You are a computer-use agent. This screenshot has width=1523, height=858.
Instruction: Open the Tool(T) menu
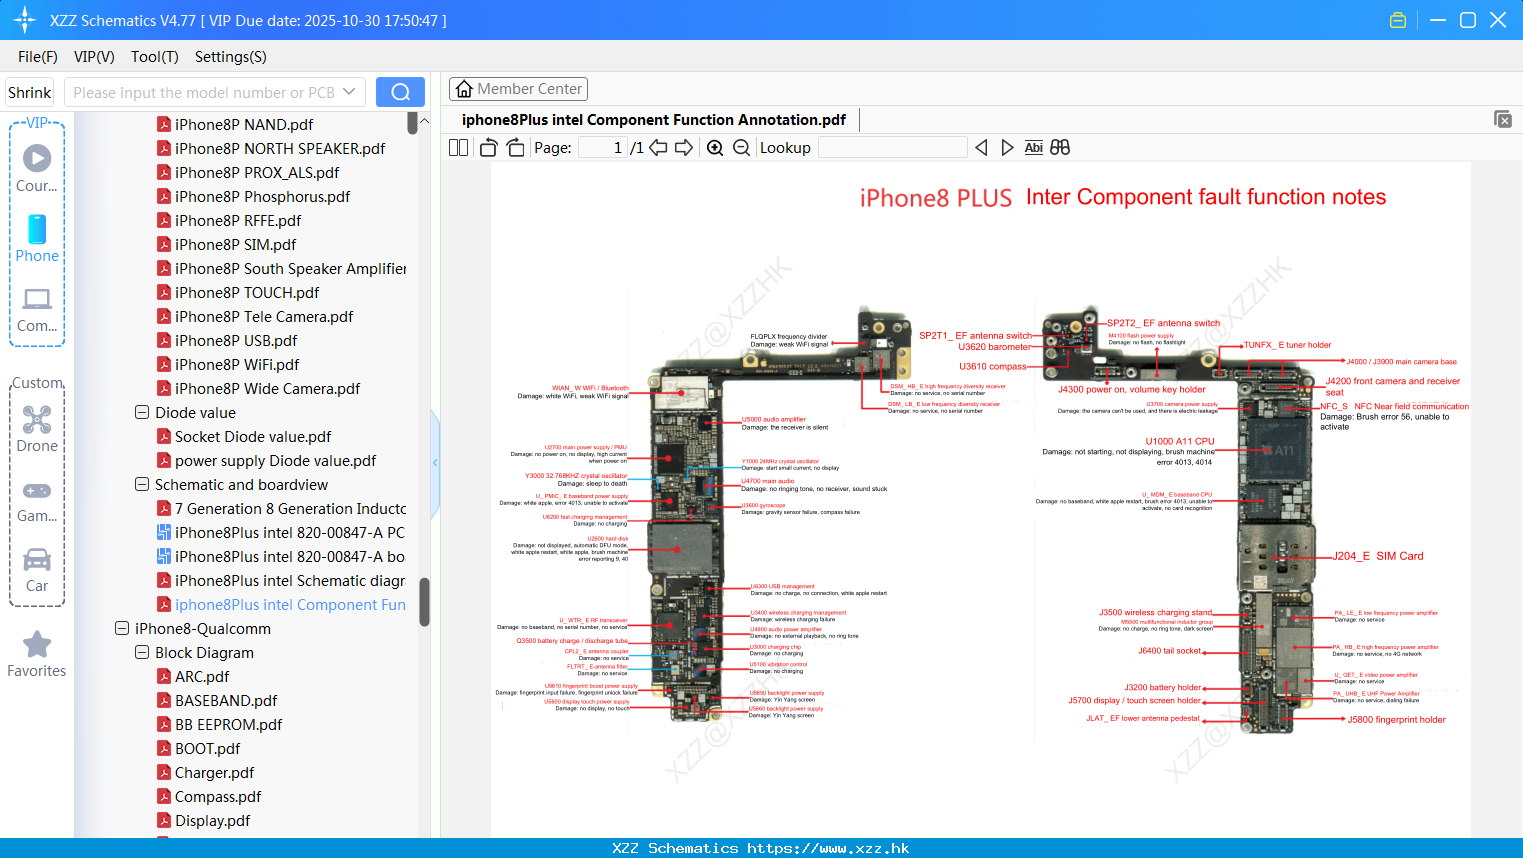[x=155, y=57]
